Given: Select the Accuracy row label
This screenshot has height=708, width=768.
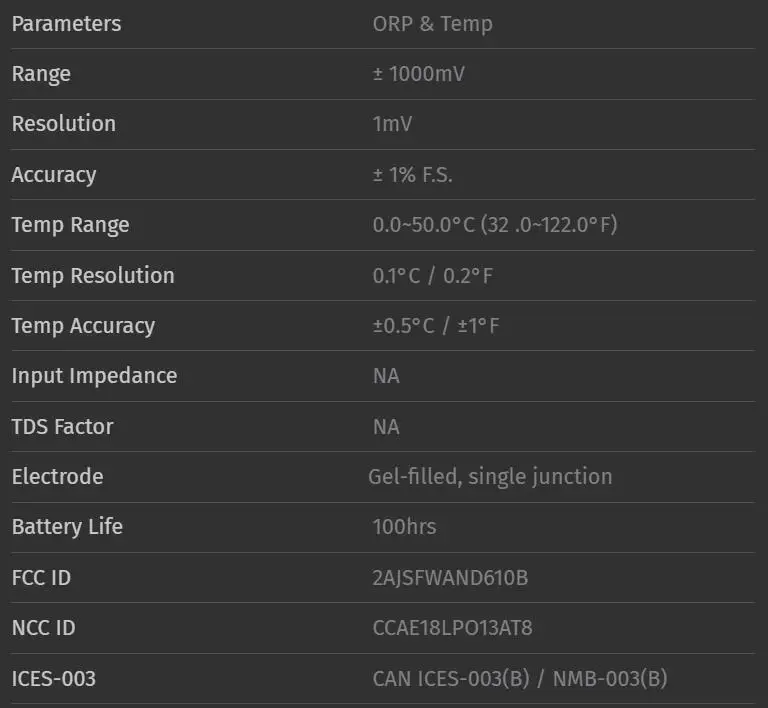Looking at the screenshot, I should 54,175.
